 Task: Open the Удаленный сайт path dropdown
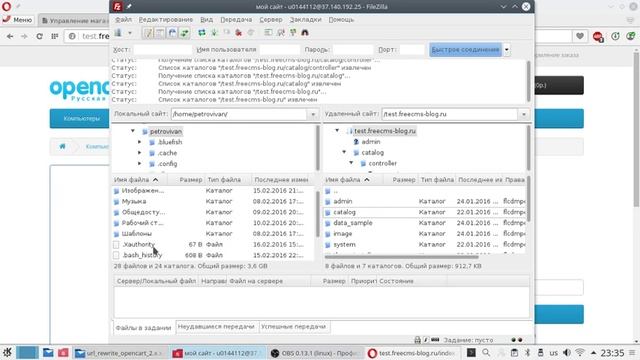pyautogui.click(x=524, y=114)
